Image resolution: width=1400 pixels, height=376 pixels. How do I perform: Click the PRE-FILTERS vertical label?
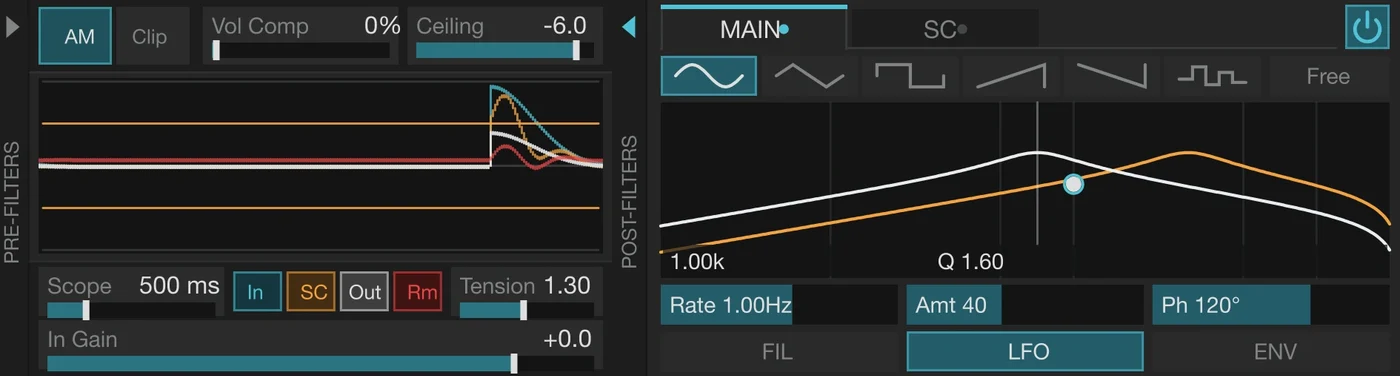pyautogui.click(x=12, y=203)
